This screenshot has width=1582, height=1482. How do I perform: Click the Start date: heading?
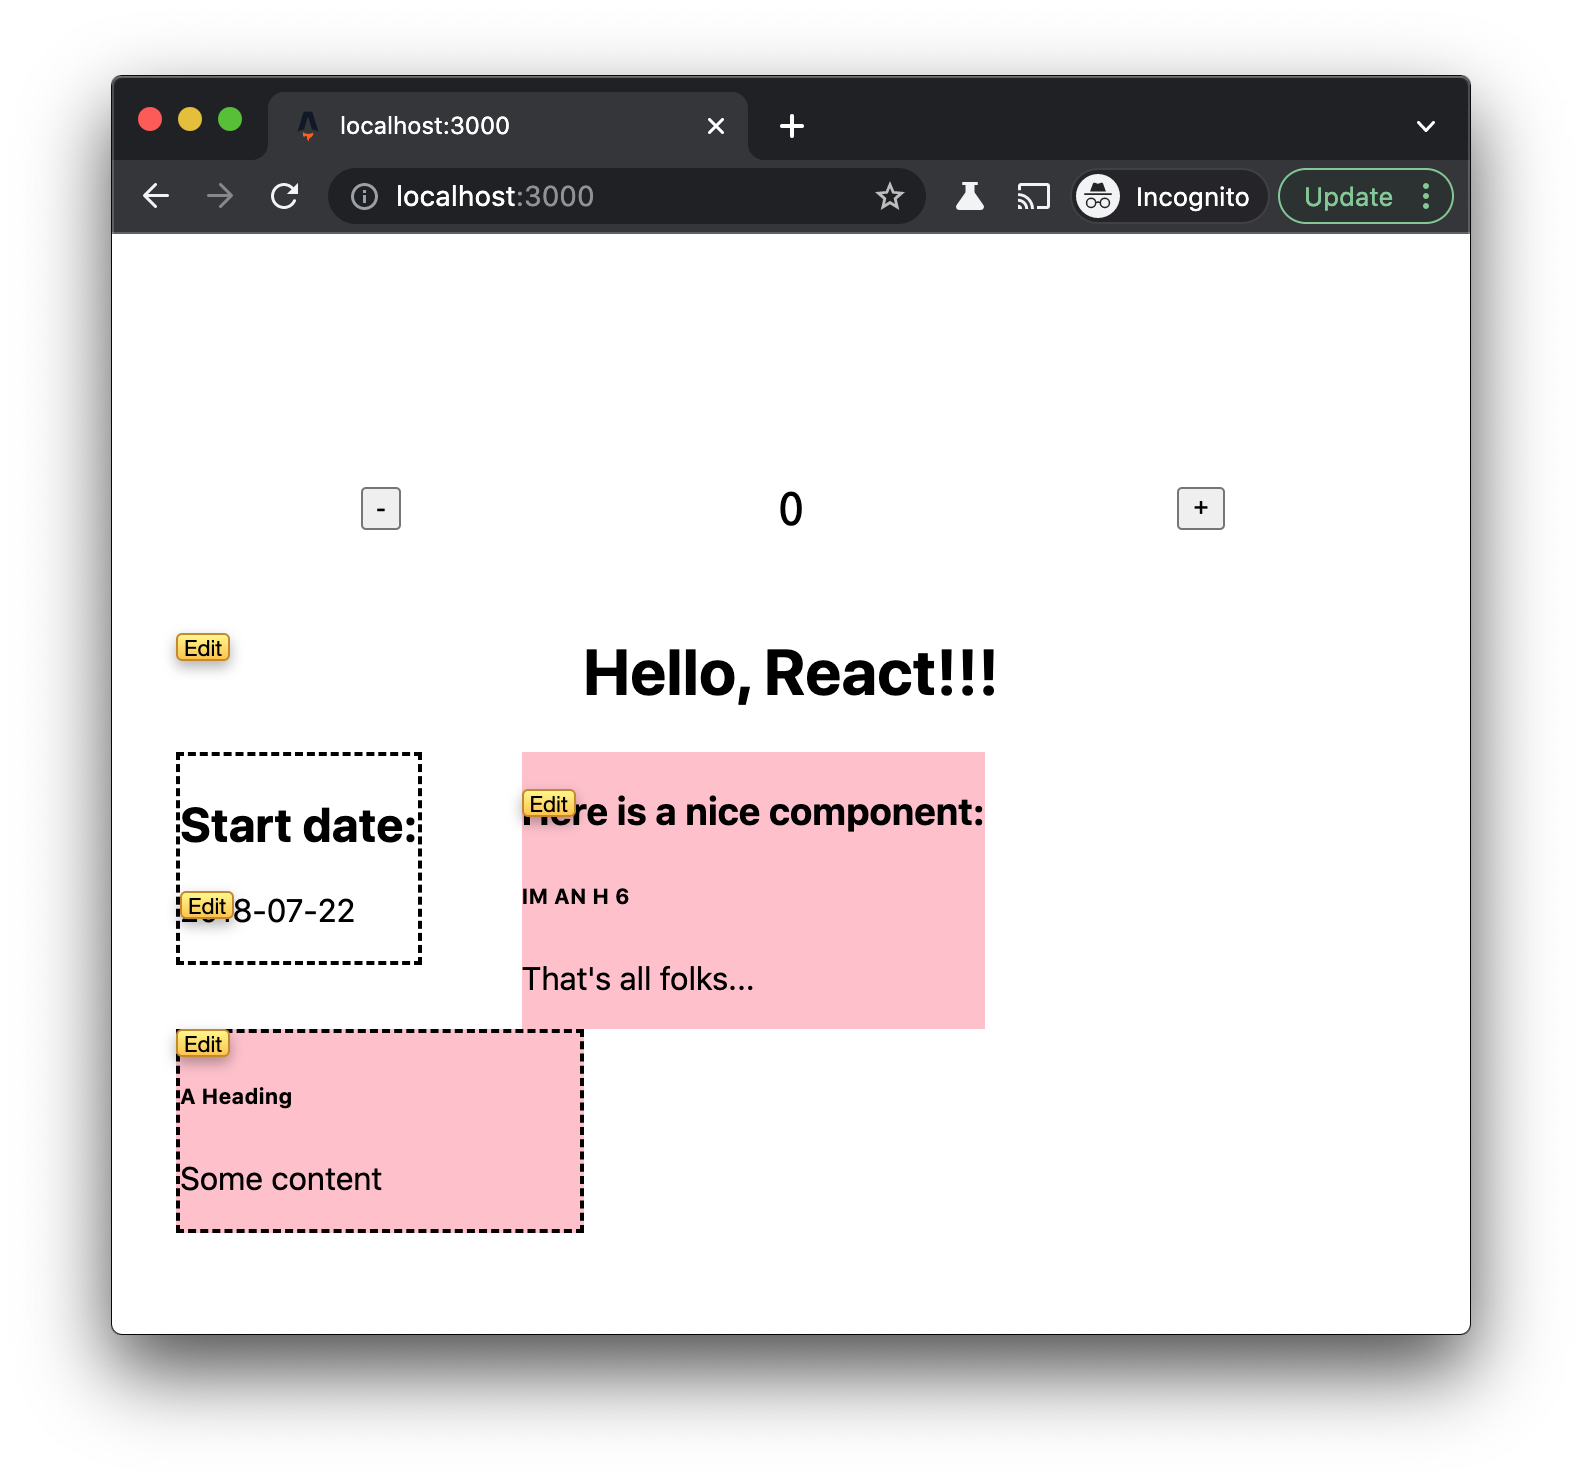(x=298, y=826)
